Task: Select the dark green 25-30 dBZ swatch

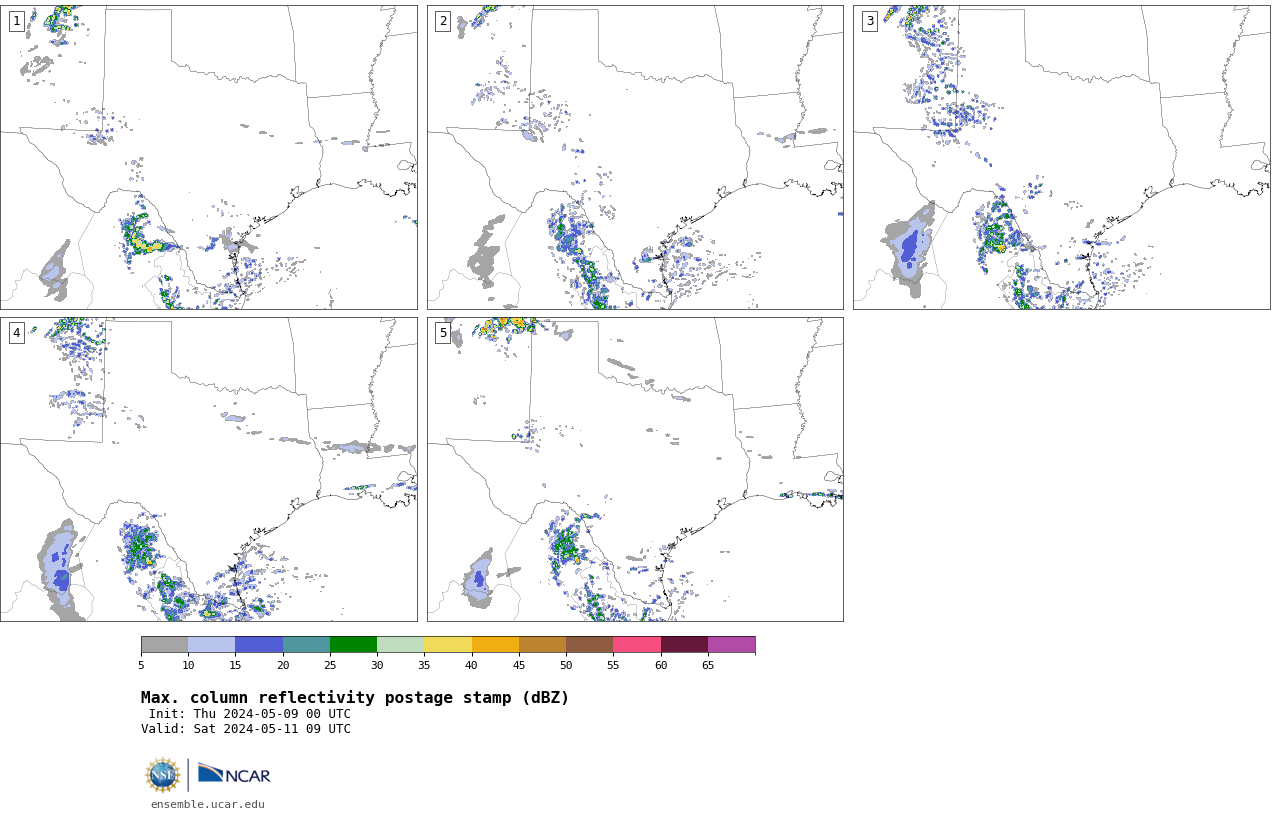Action: click(x=353, y=645)
